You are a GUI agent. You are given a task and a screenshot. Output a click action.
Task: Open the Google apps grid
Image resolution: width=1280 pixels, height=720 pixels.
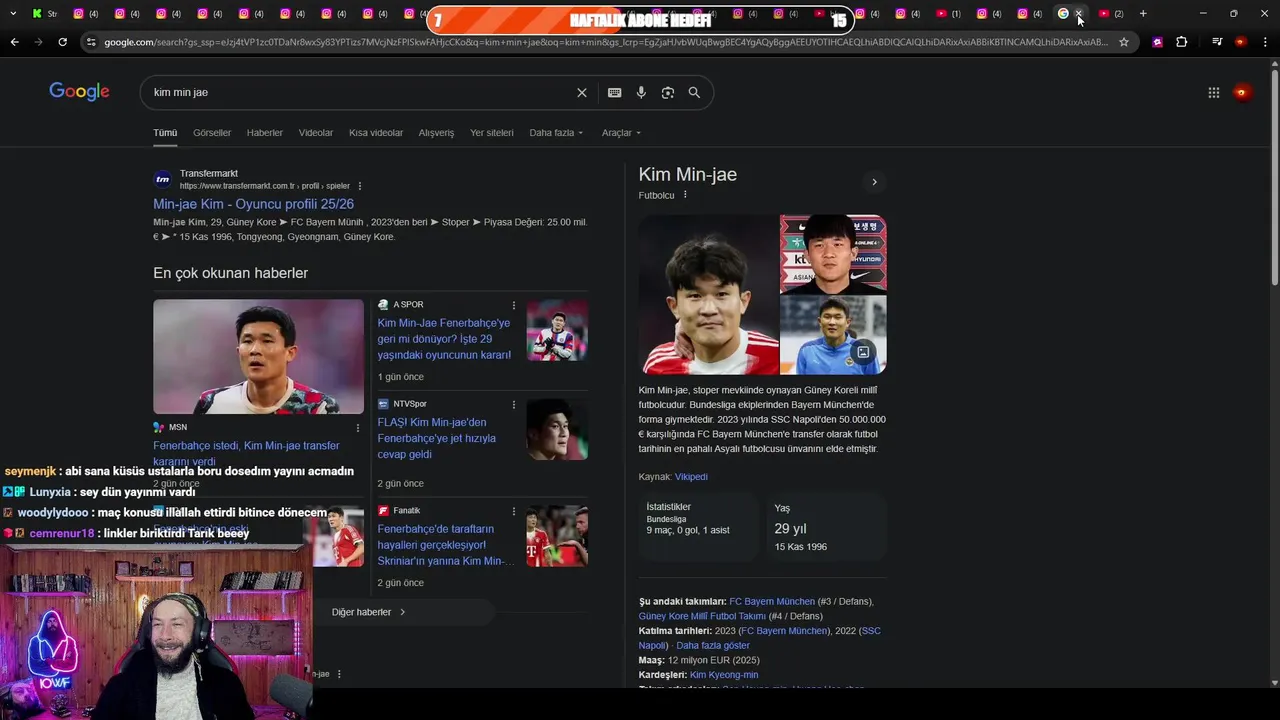tap(1214, 92)
